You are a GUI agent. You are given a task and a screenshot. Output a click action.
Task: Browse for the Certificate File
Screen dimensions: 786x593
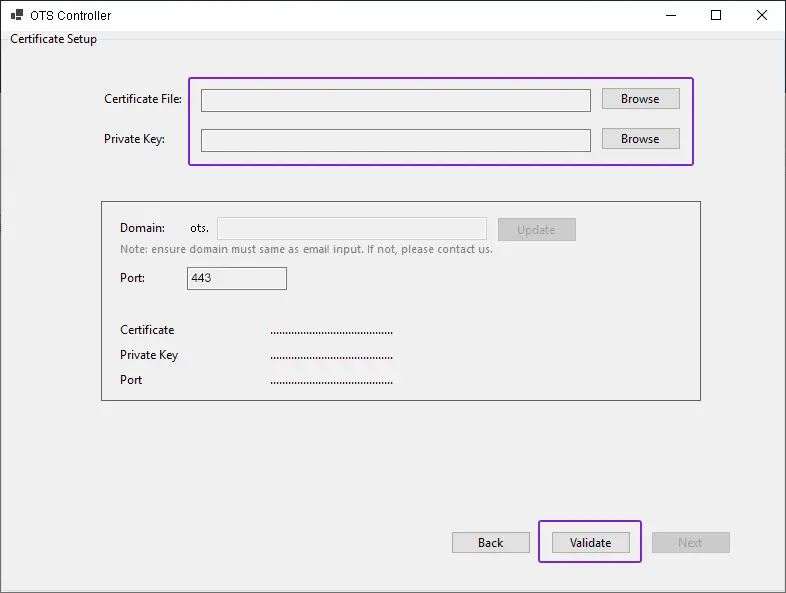[640, 99]
